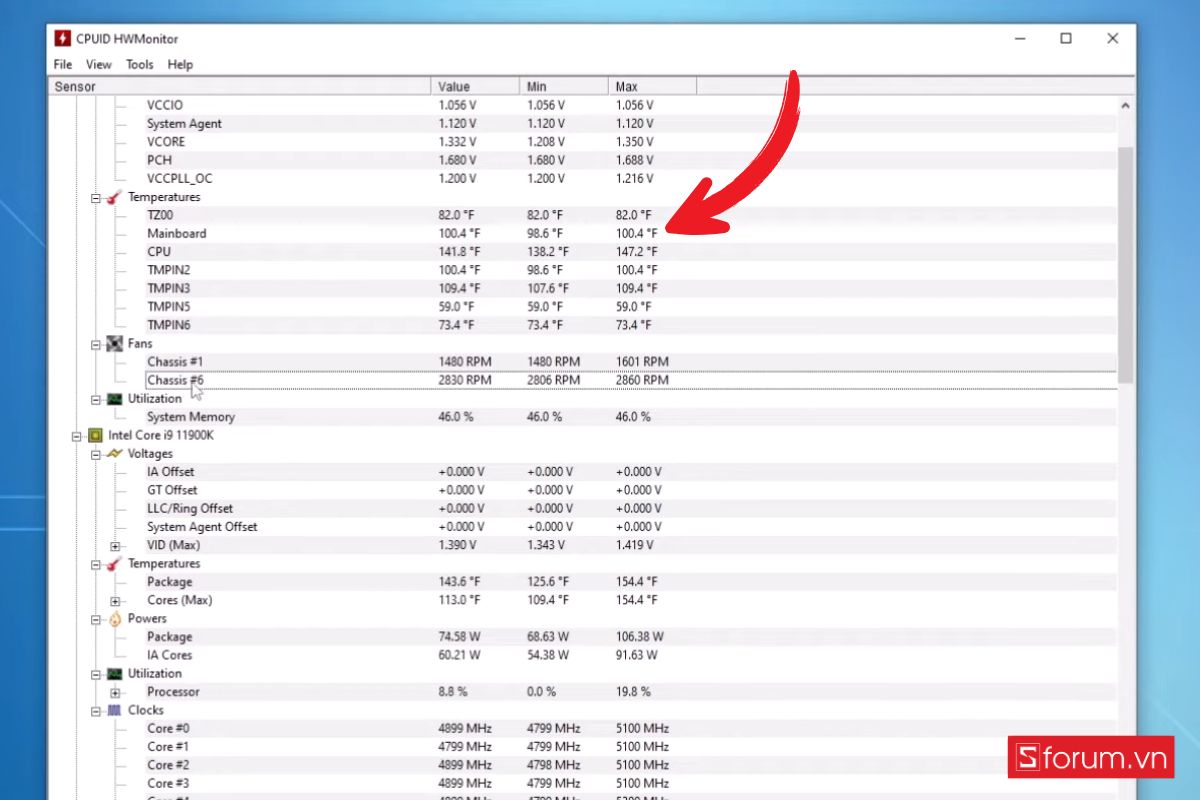The image size is (1200, 800).
Task: Open the View menu
Action: (x=99, y=65)
